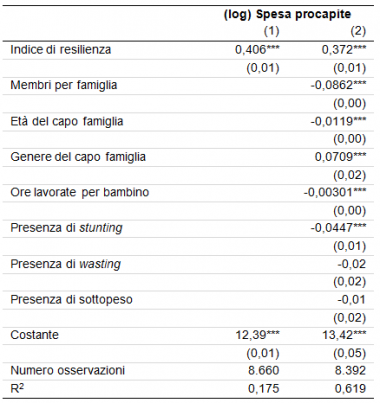Click the column (2) header
The width and height of the screenshot is (380, 403).
[x=358, y=31]
